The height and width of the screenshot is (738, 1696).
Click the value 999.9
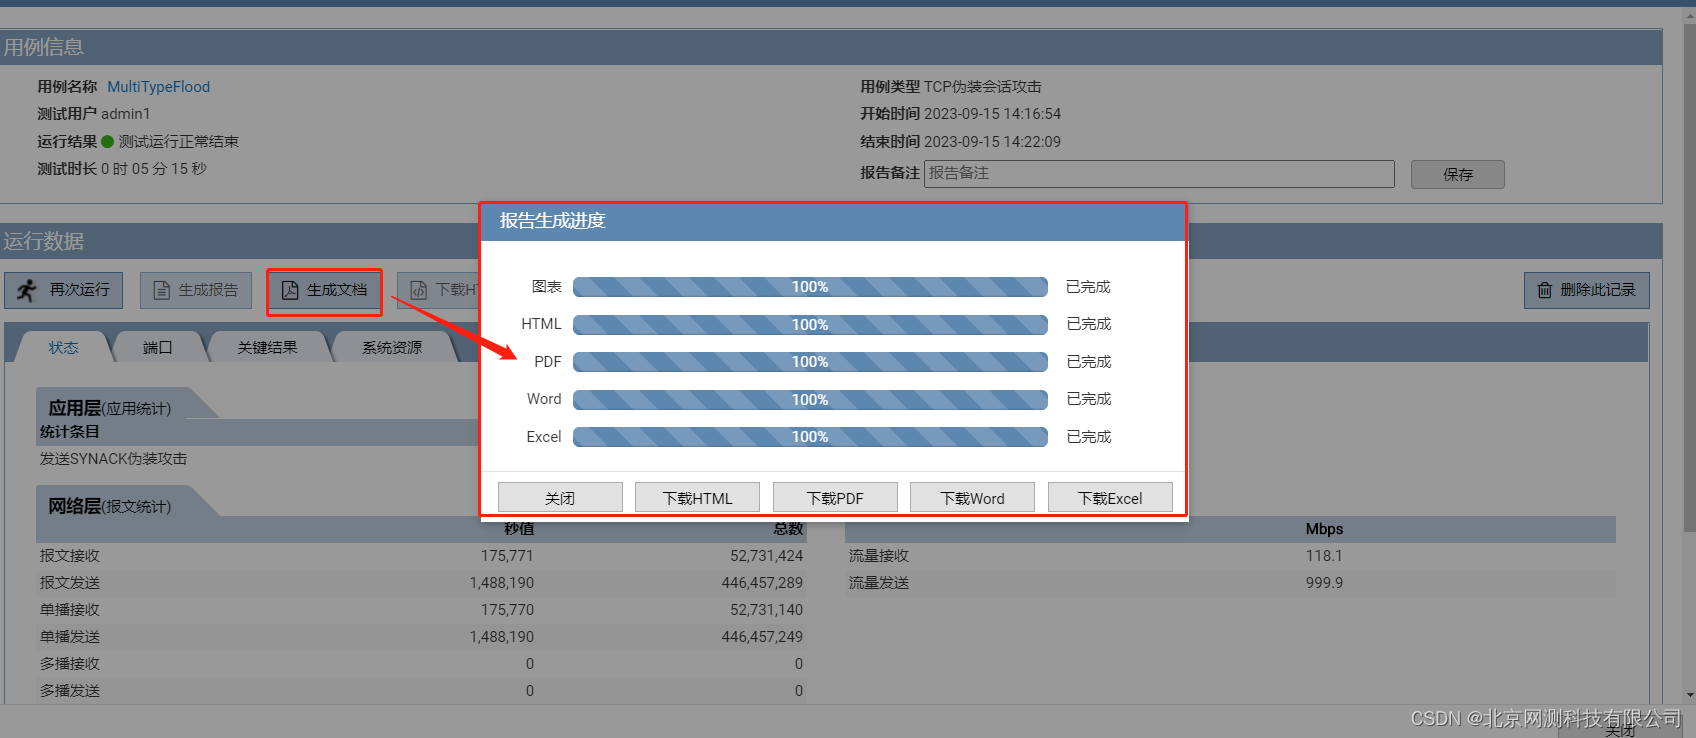(1324, 583)
